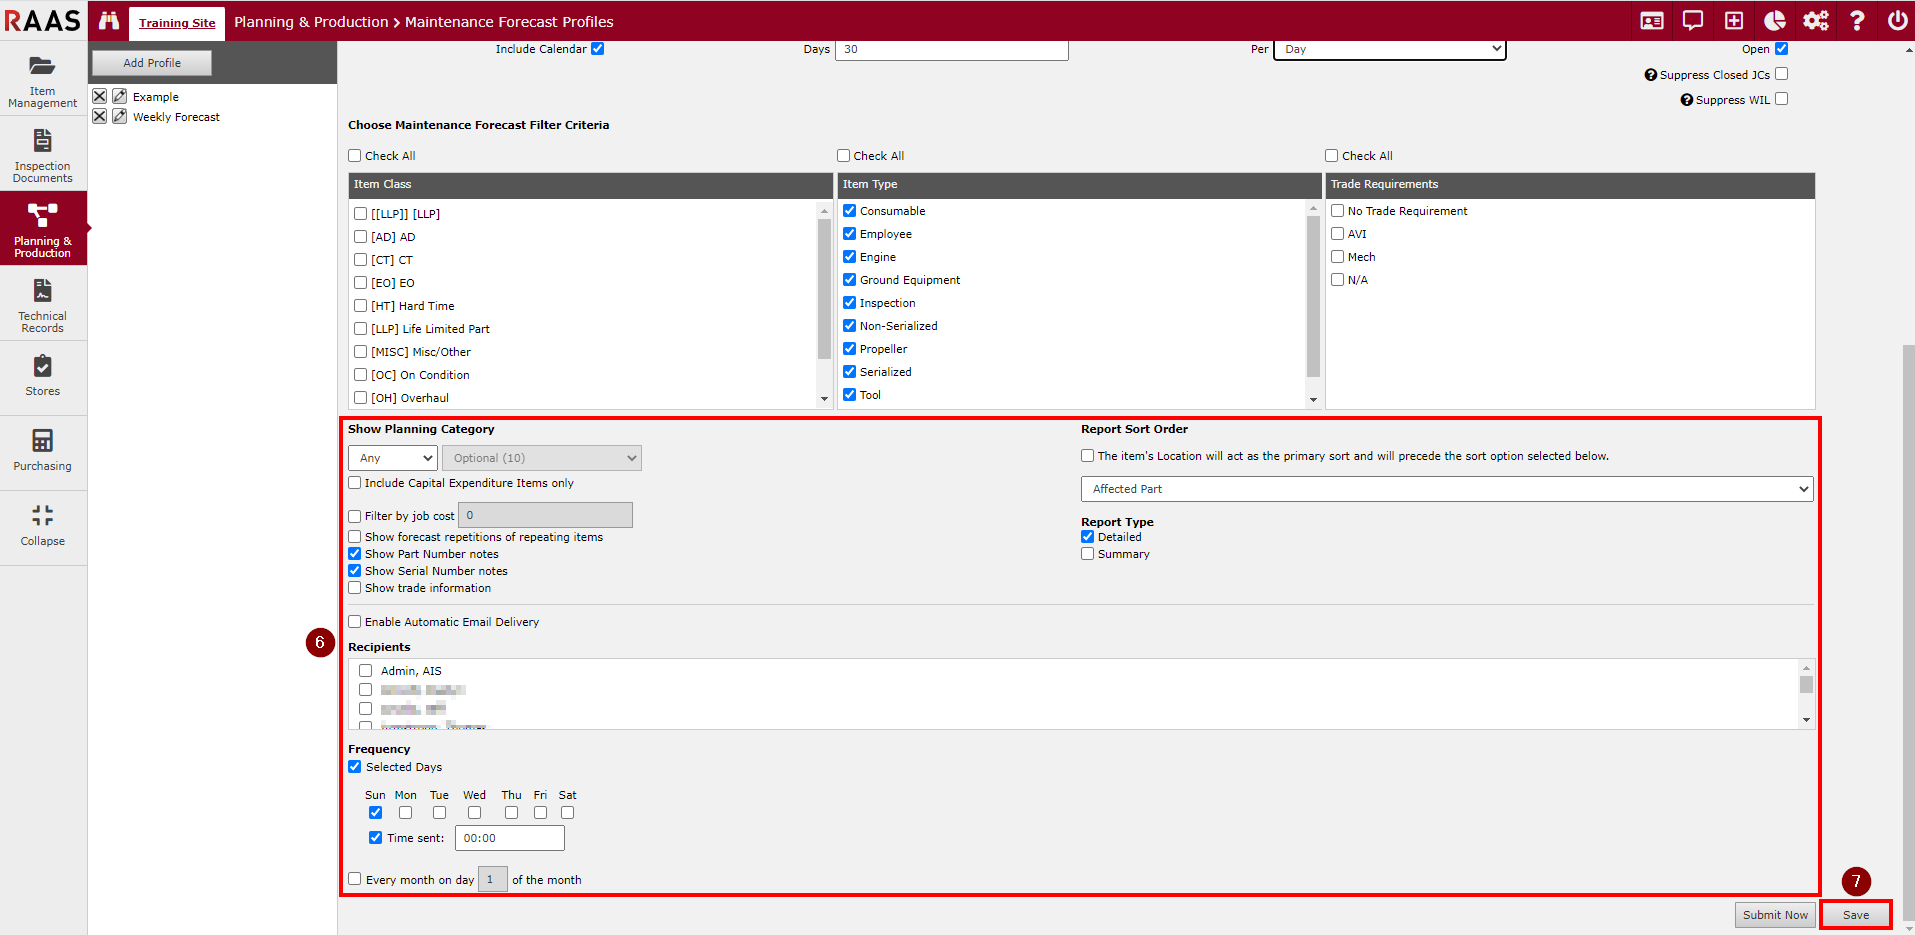
Task: Open the settings gears icon
Action: (x=1816, y=21)
